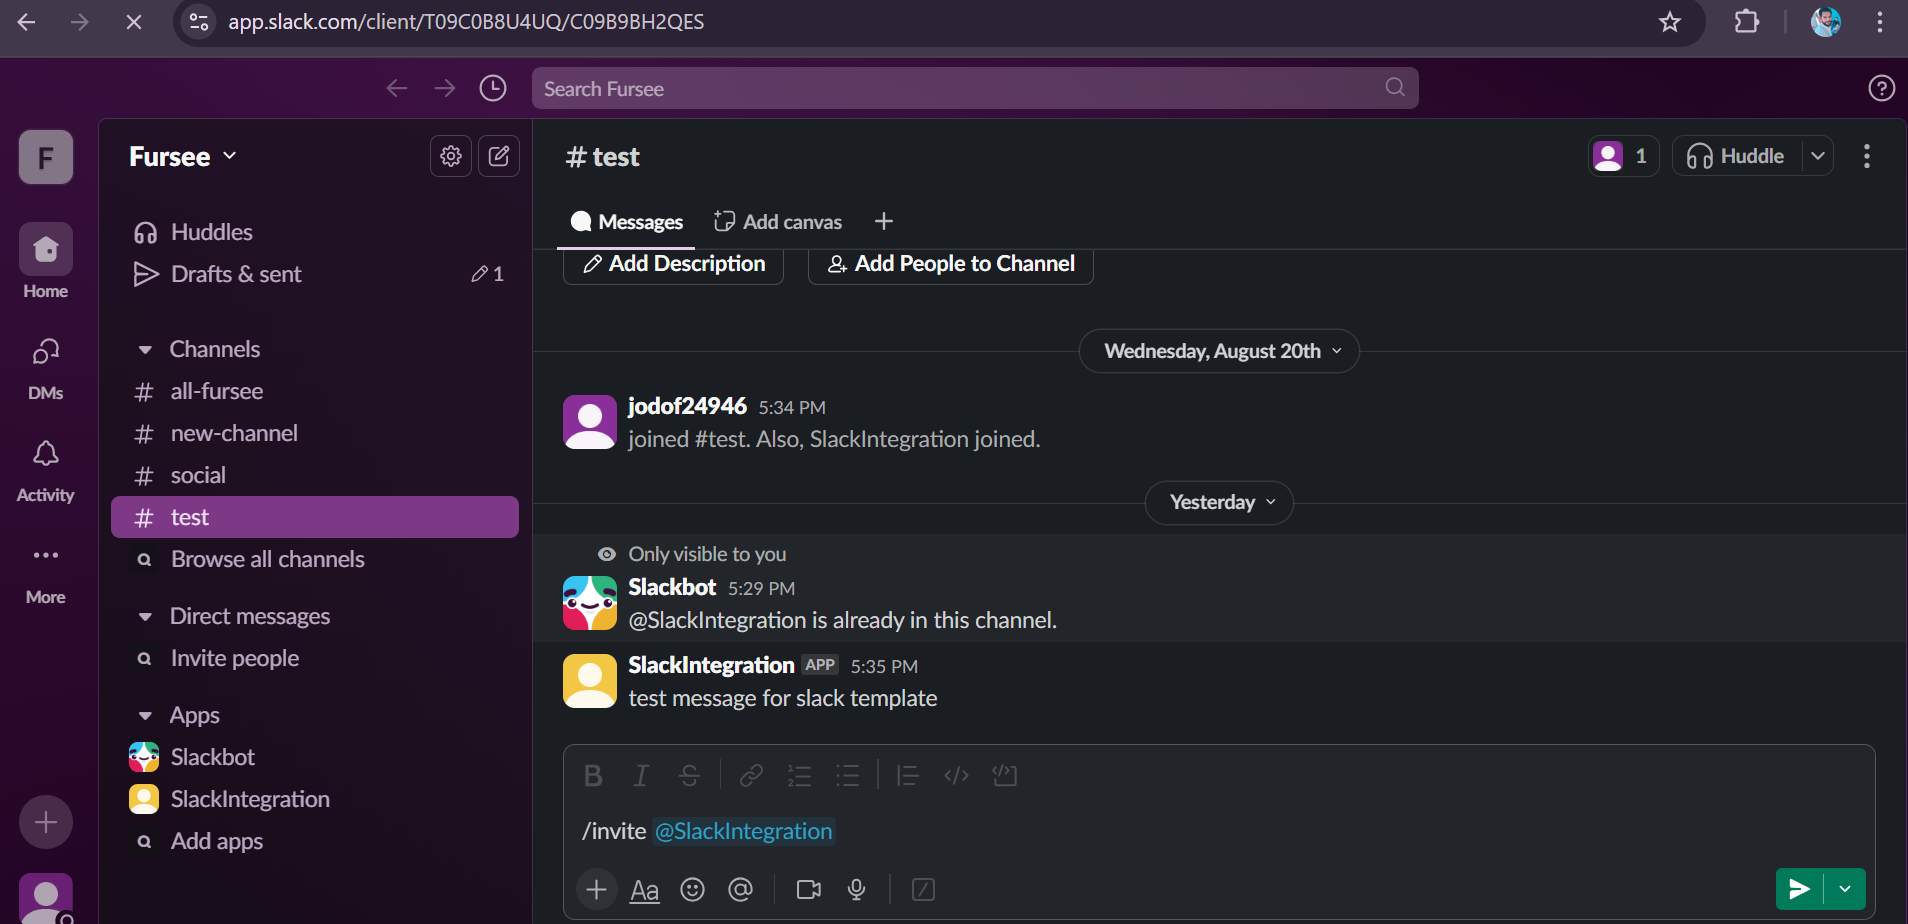1908x924 pixels.
Task: Start a Huddle in #test
Action: coord(1737,156)
